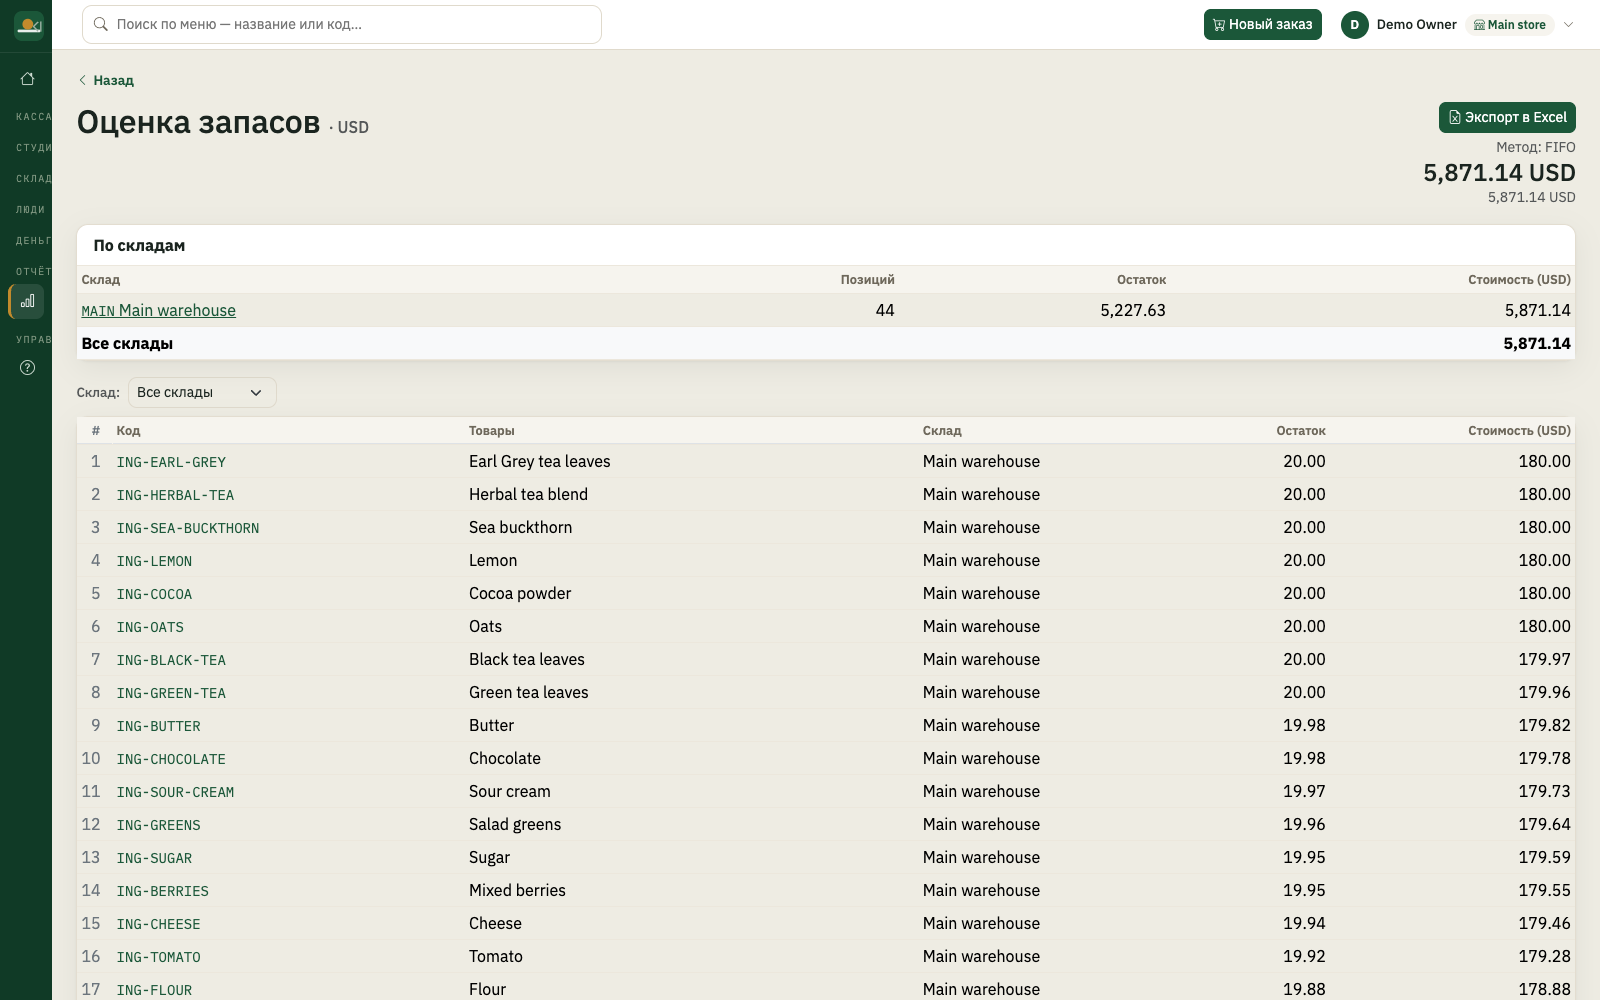Click the items table Стоимость (USD) header
This screenshot has width=1600, height=1000.
pyautogui.click(x=1519, y=431)
